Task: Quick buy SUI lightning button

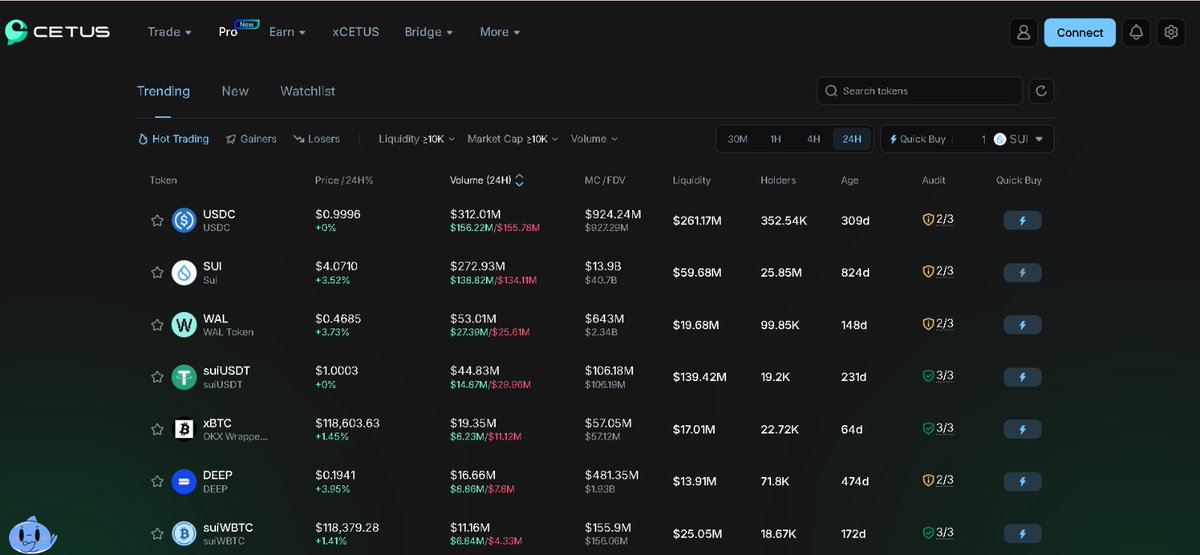Action: [x=1022, y=272]
